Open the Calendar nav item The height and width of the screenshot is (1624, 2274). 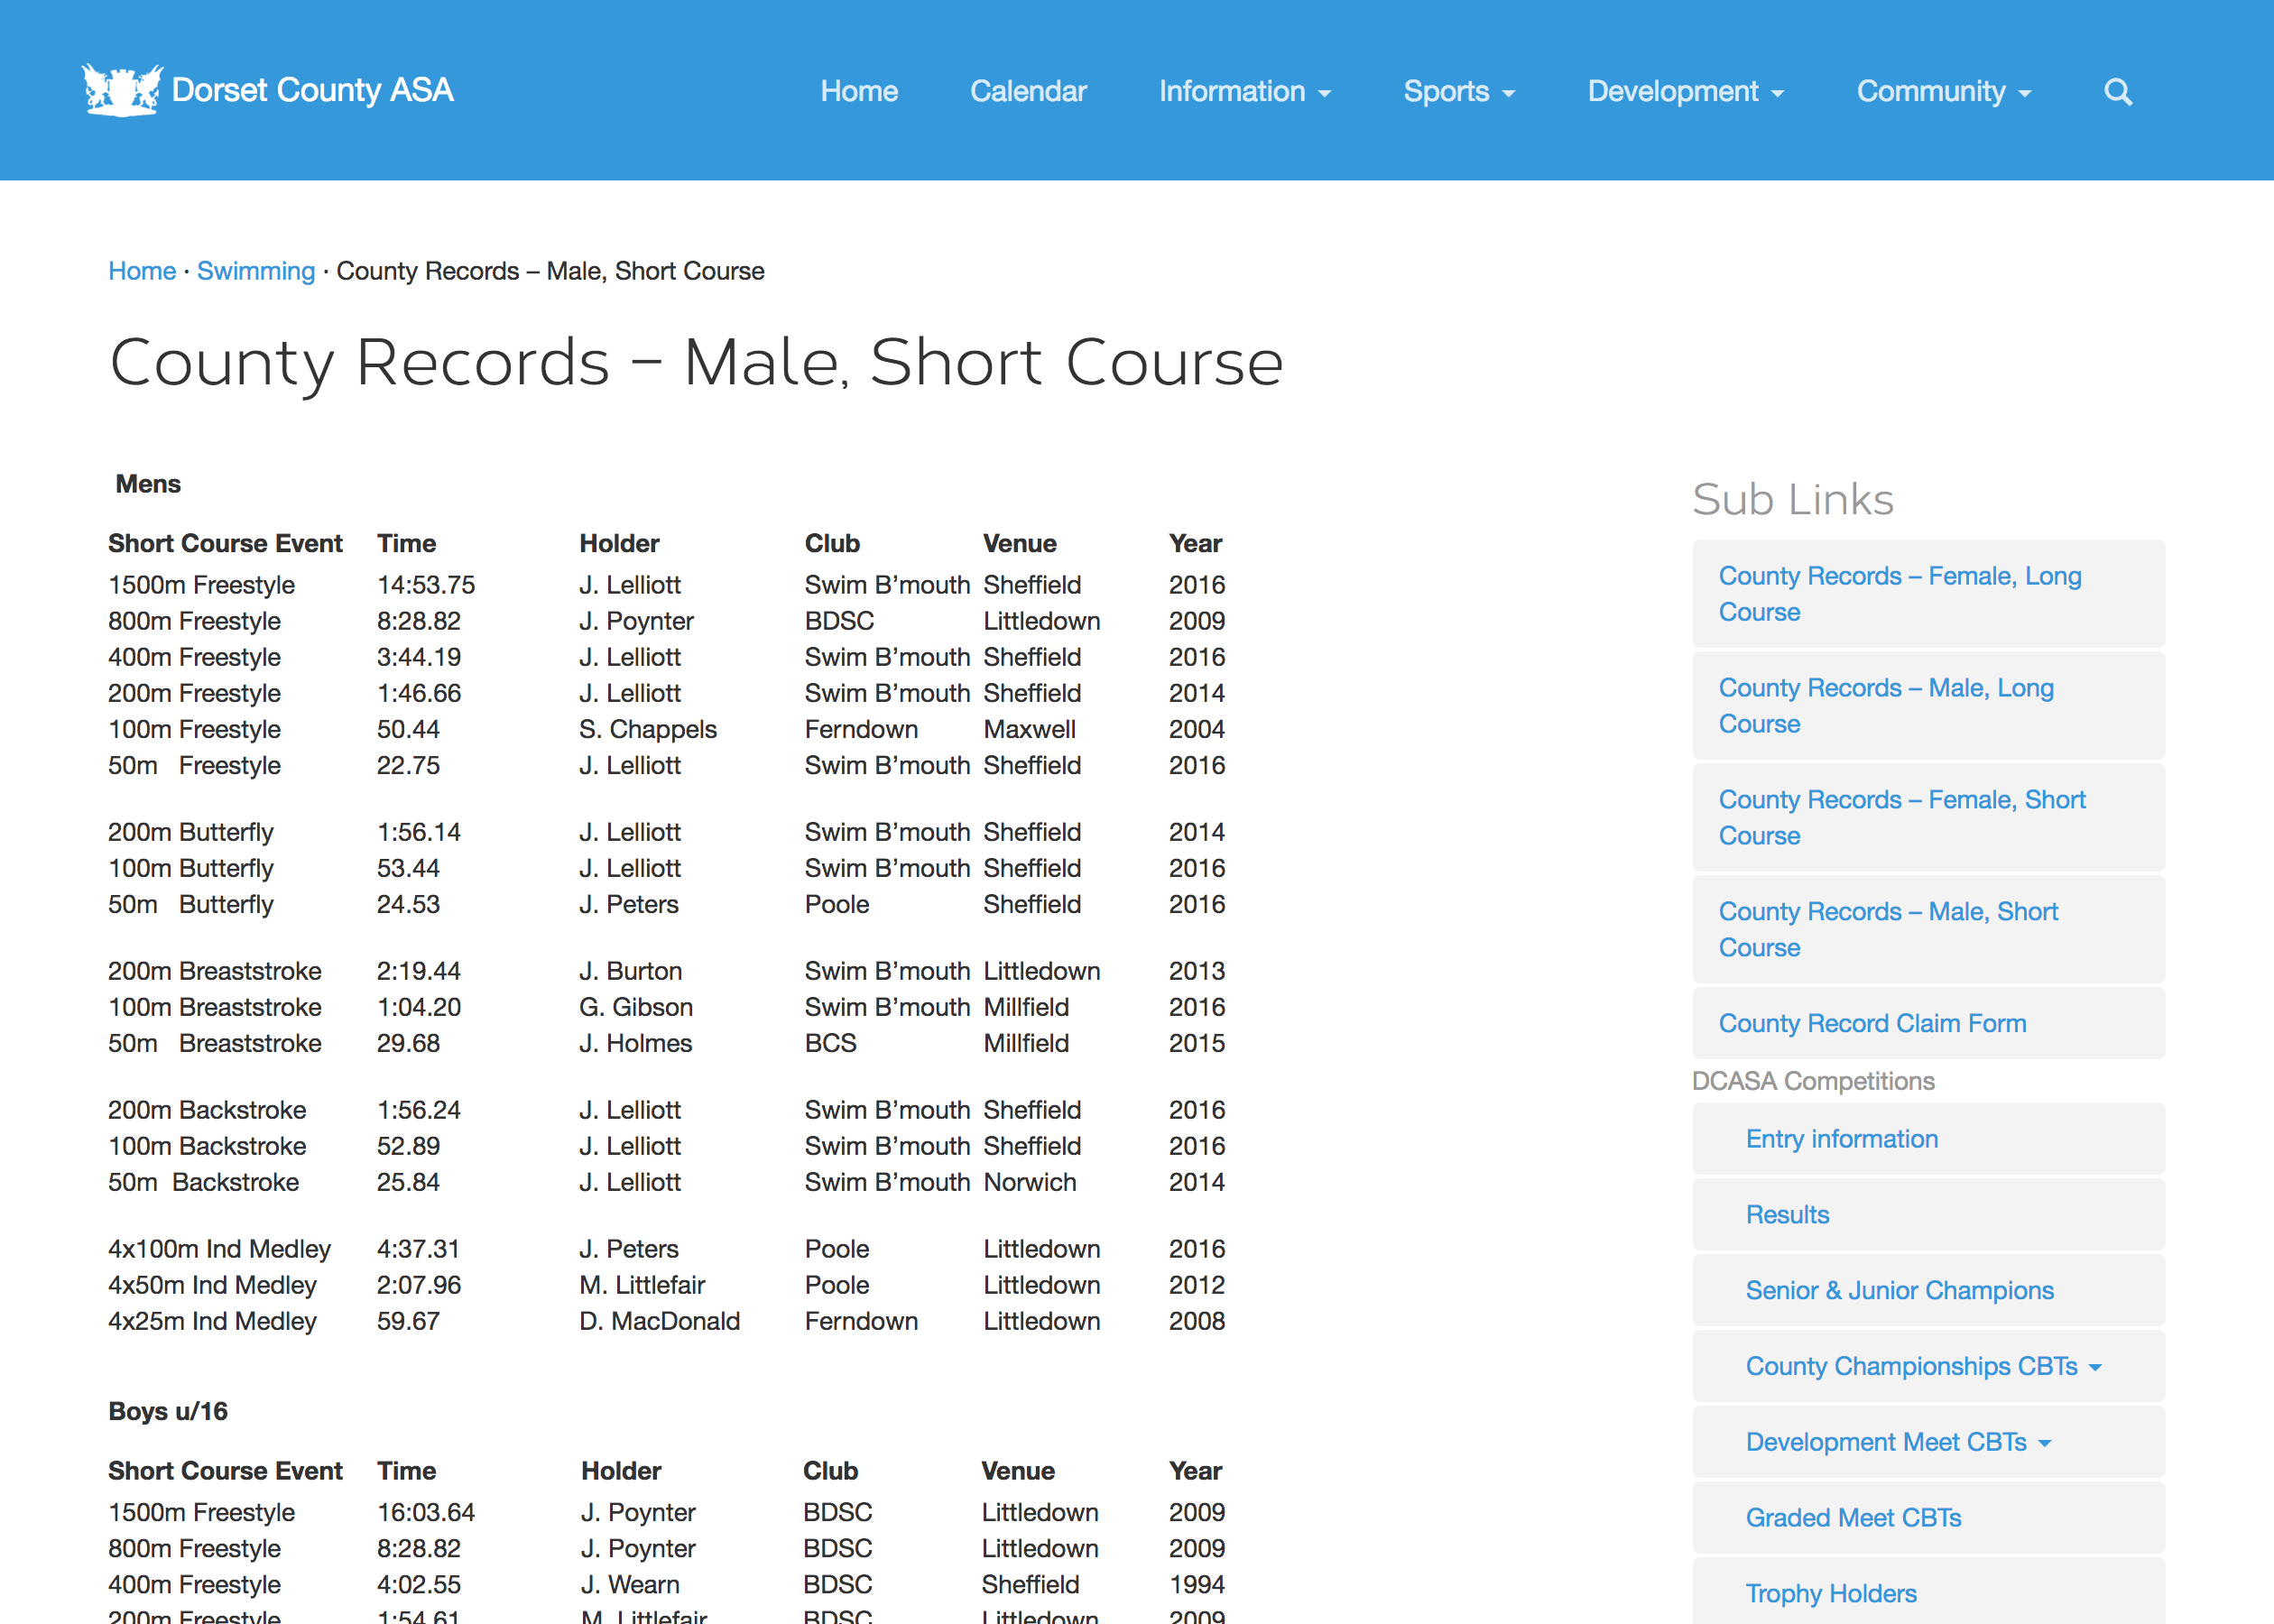tap(1028, 91)
